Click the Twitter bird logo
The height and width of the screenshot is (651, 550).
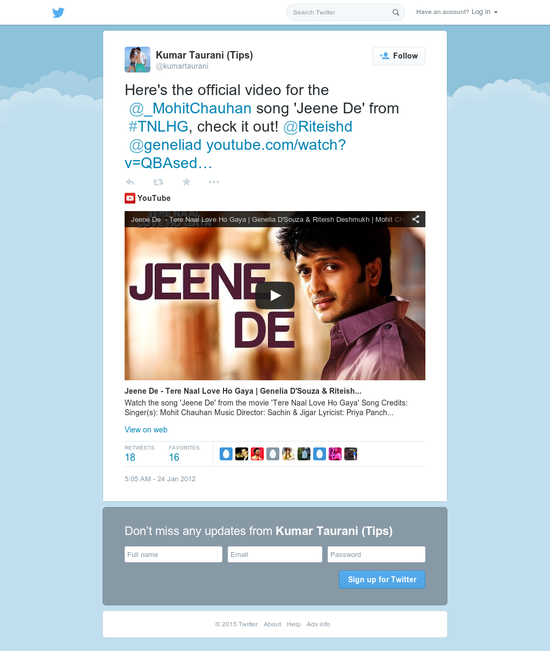[58, 12]
